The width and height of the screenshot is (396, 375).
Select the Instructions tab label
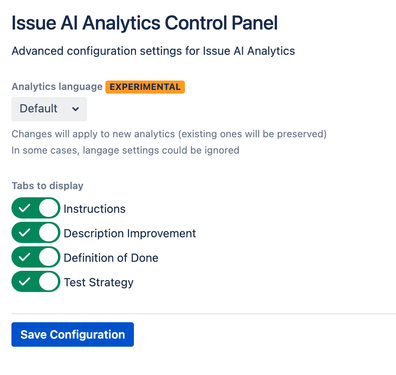[x=95, y=209]
